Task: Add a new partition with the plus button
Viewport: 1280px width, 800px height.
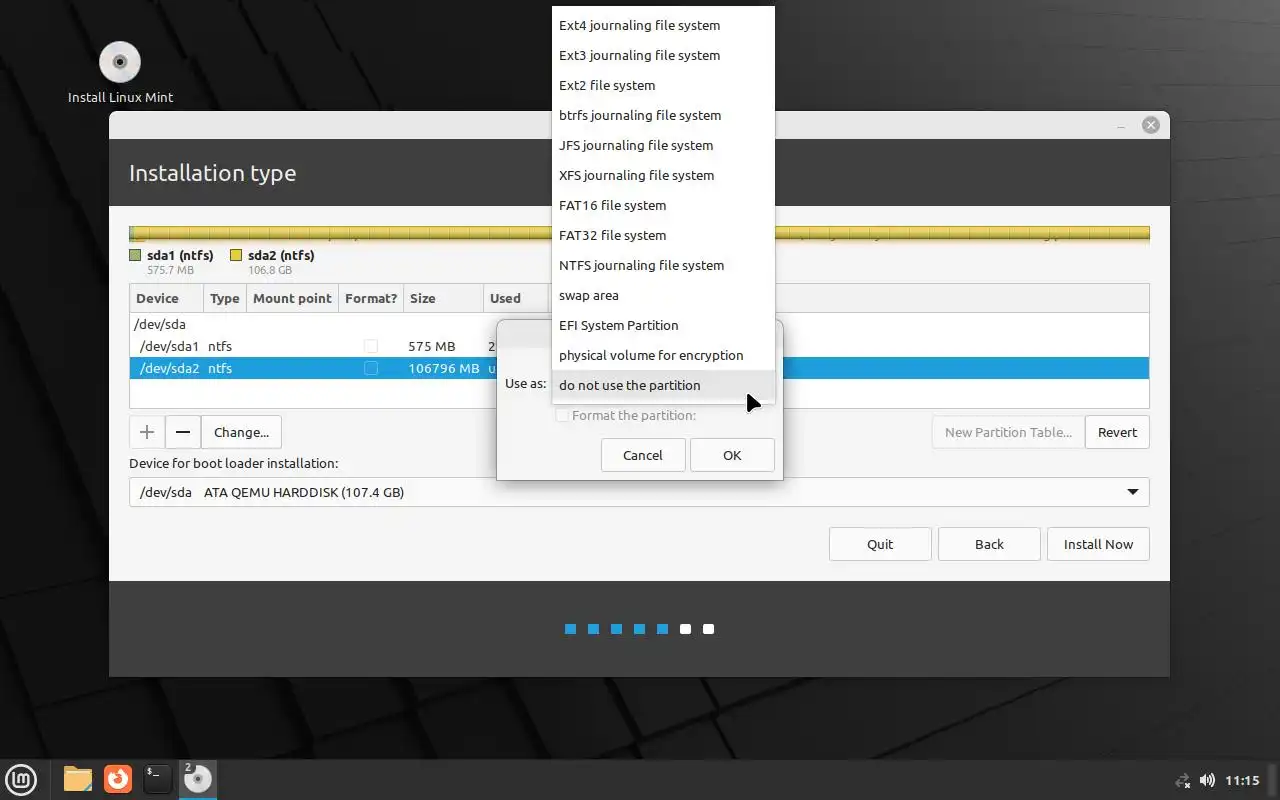Action: tap(147, 432)
